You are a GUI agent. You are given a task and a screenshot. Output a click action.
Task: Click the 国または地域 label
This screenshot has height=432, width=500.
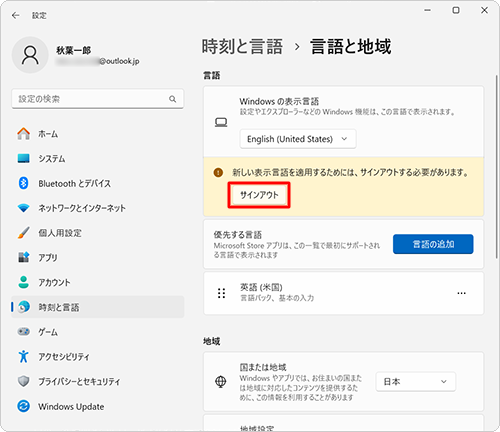pos(263,367)
